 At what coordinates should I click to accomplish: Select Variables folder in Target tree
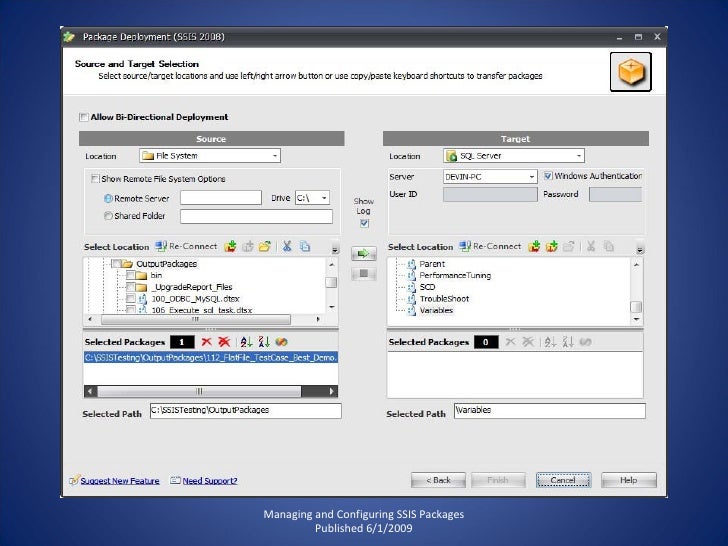coord(436,310)
